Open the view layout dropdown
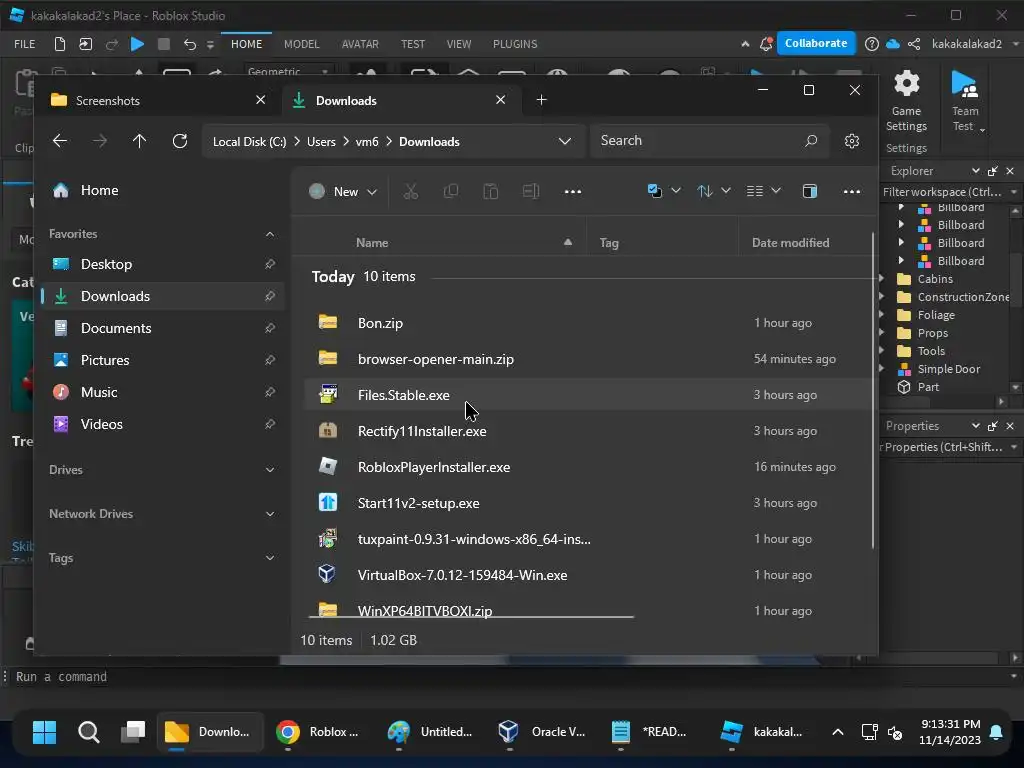This screenshot has height=768, width=1024. coord(763,191)
